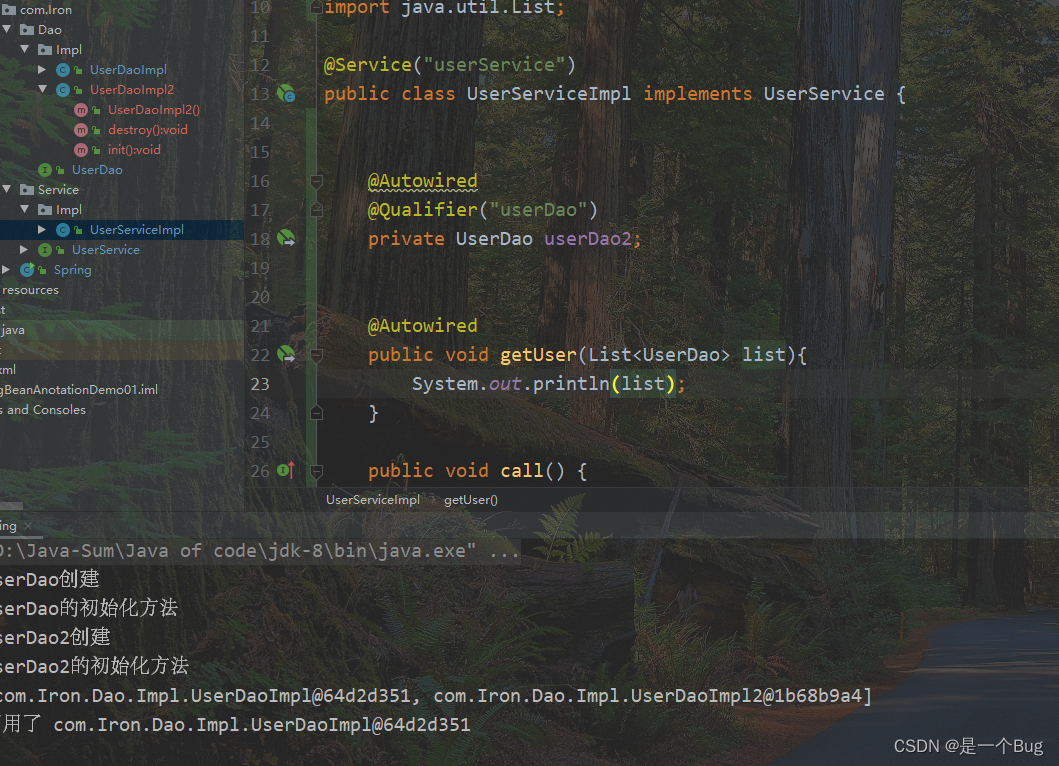Click the @Autowired annotation on line 16
The image size is (1059, 766).
[x=422, y=181]
